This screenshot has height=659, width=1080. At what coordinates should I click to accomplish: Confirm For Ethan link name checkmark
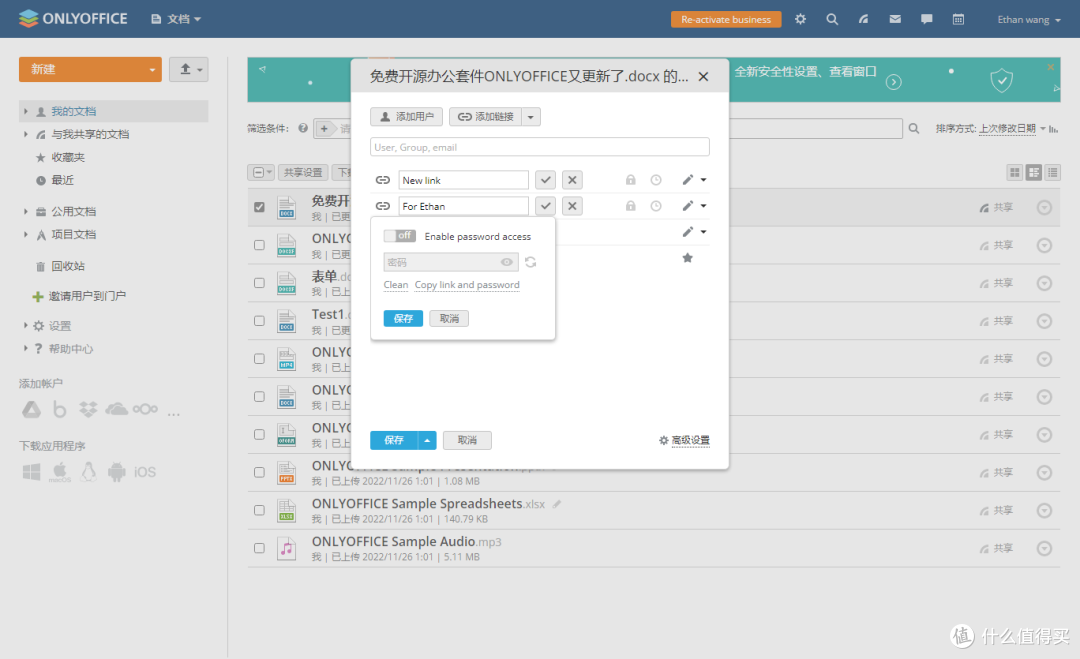pyautogui.click(x=546, y=206)
